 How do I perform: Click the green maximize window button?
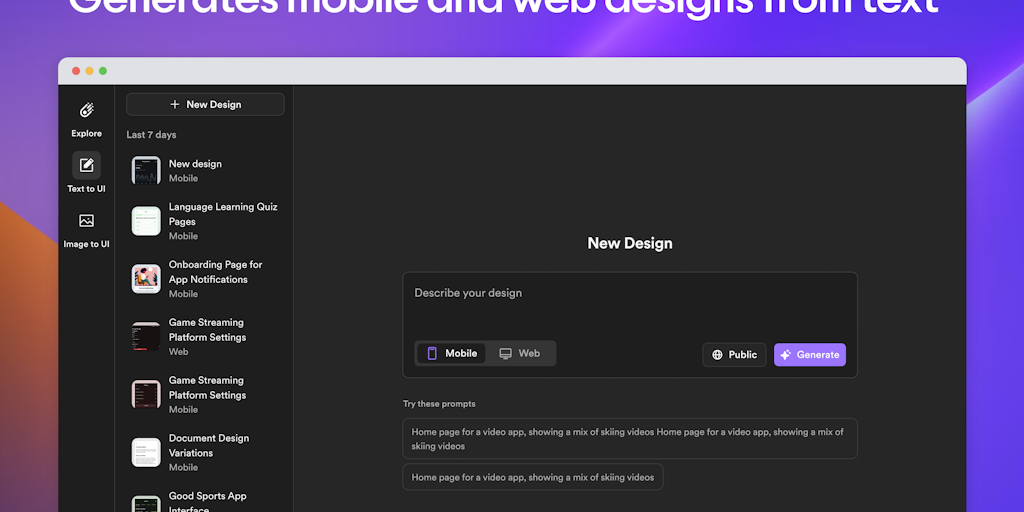[103, 71]
